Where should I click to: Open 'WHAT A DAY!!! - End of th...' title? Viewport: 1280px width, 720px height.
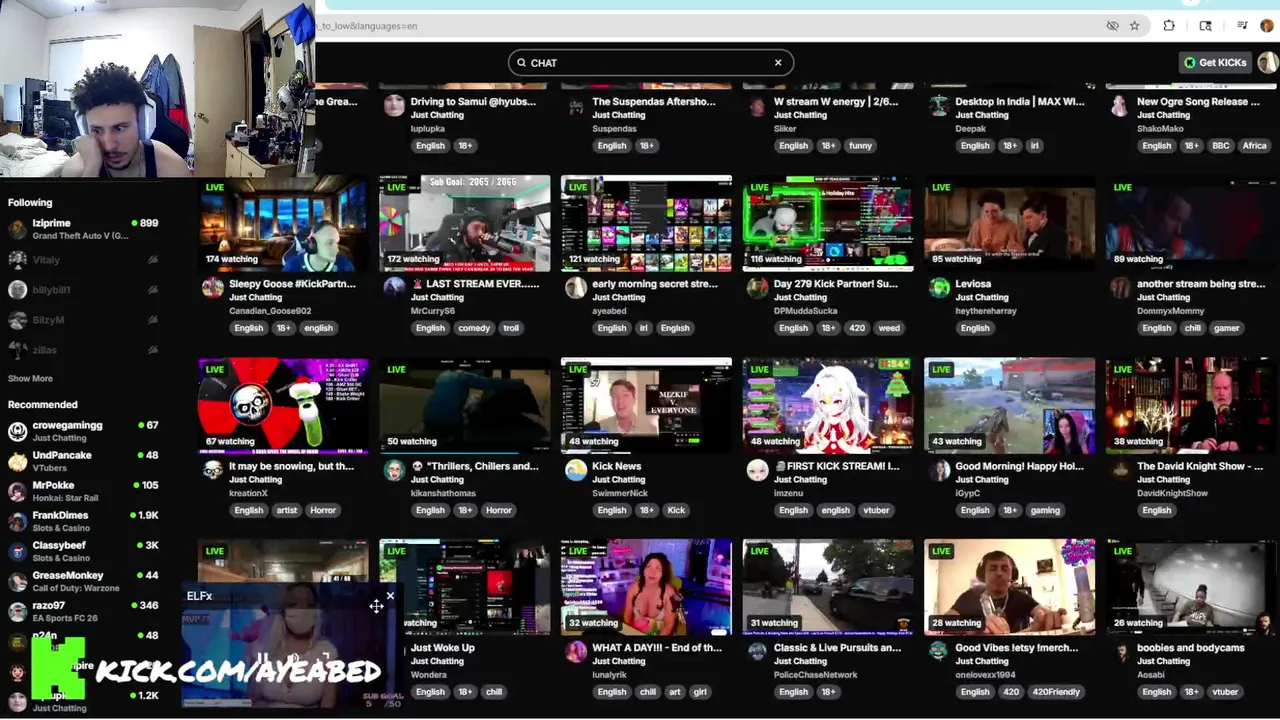(656, 648)
